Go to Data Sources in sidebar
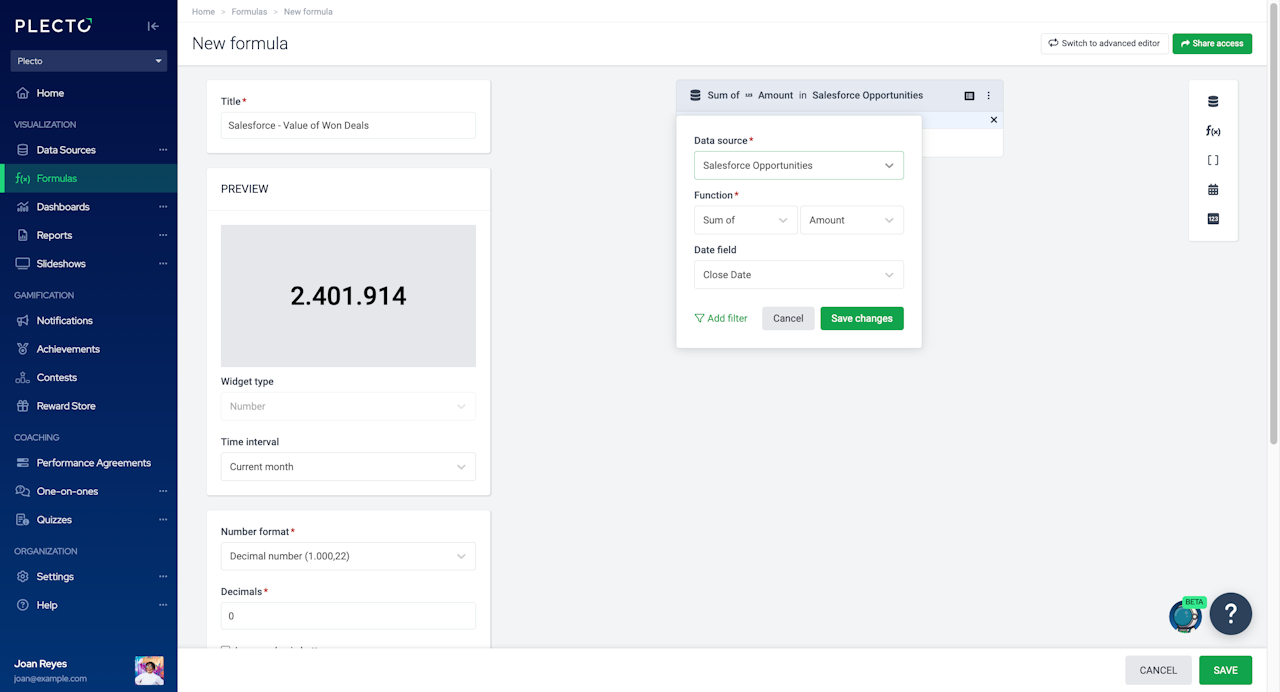The height and width of the screenshot is (692, 1280). [x=66, y=150]
